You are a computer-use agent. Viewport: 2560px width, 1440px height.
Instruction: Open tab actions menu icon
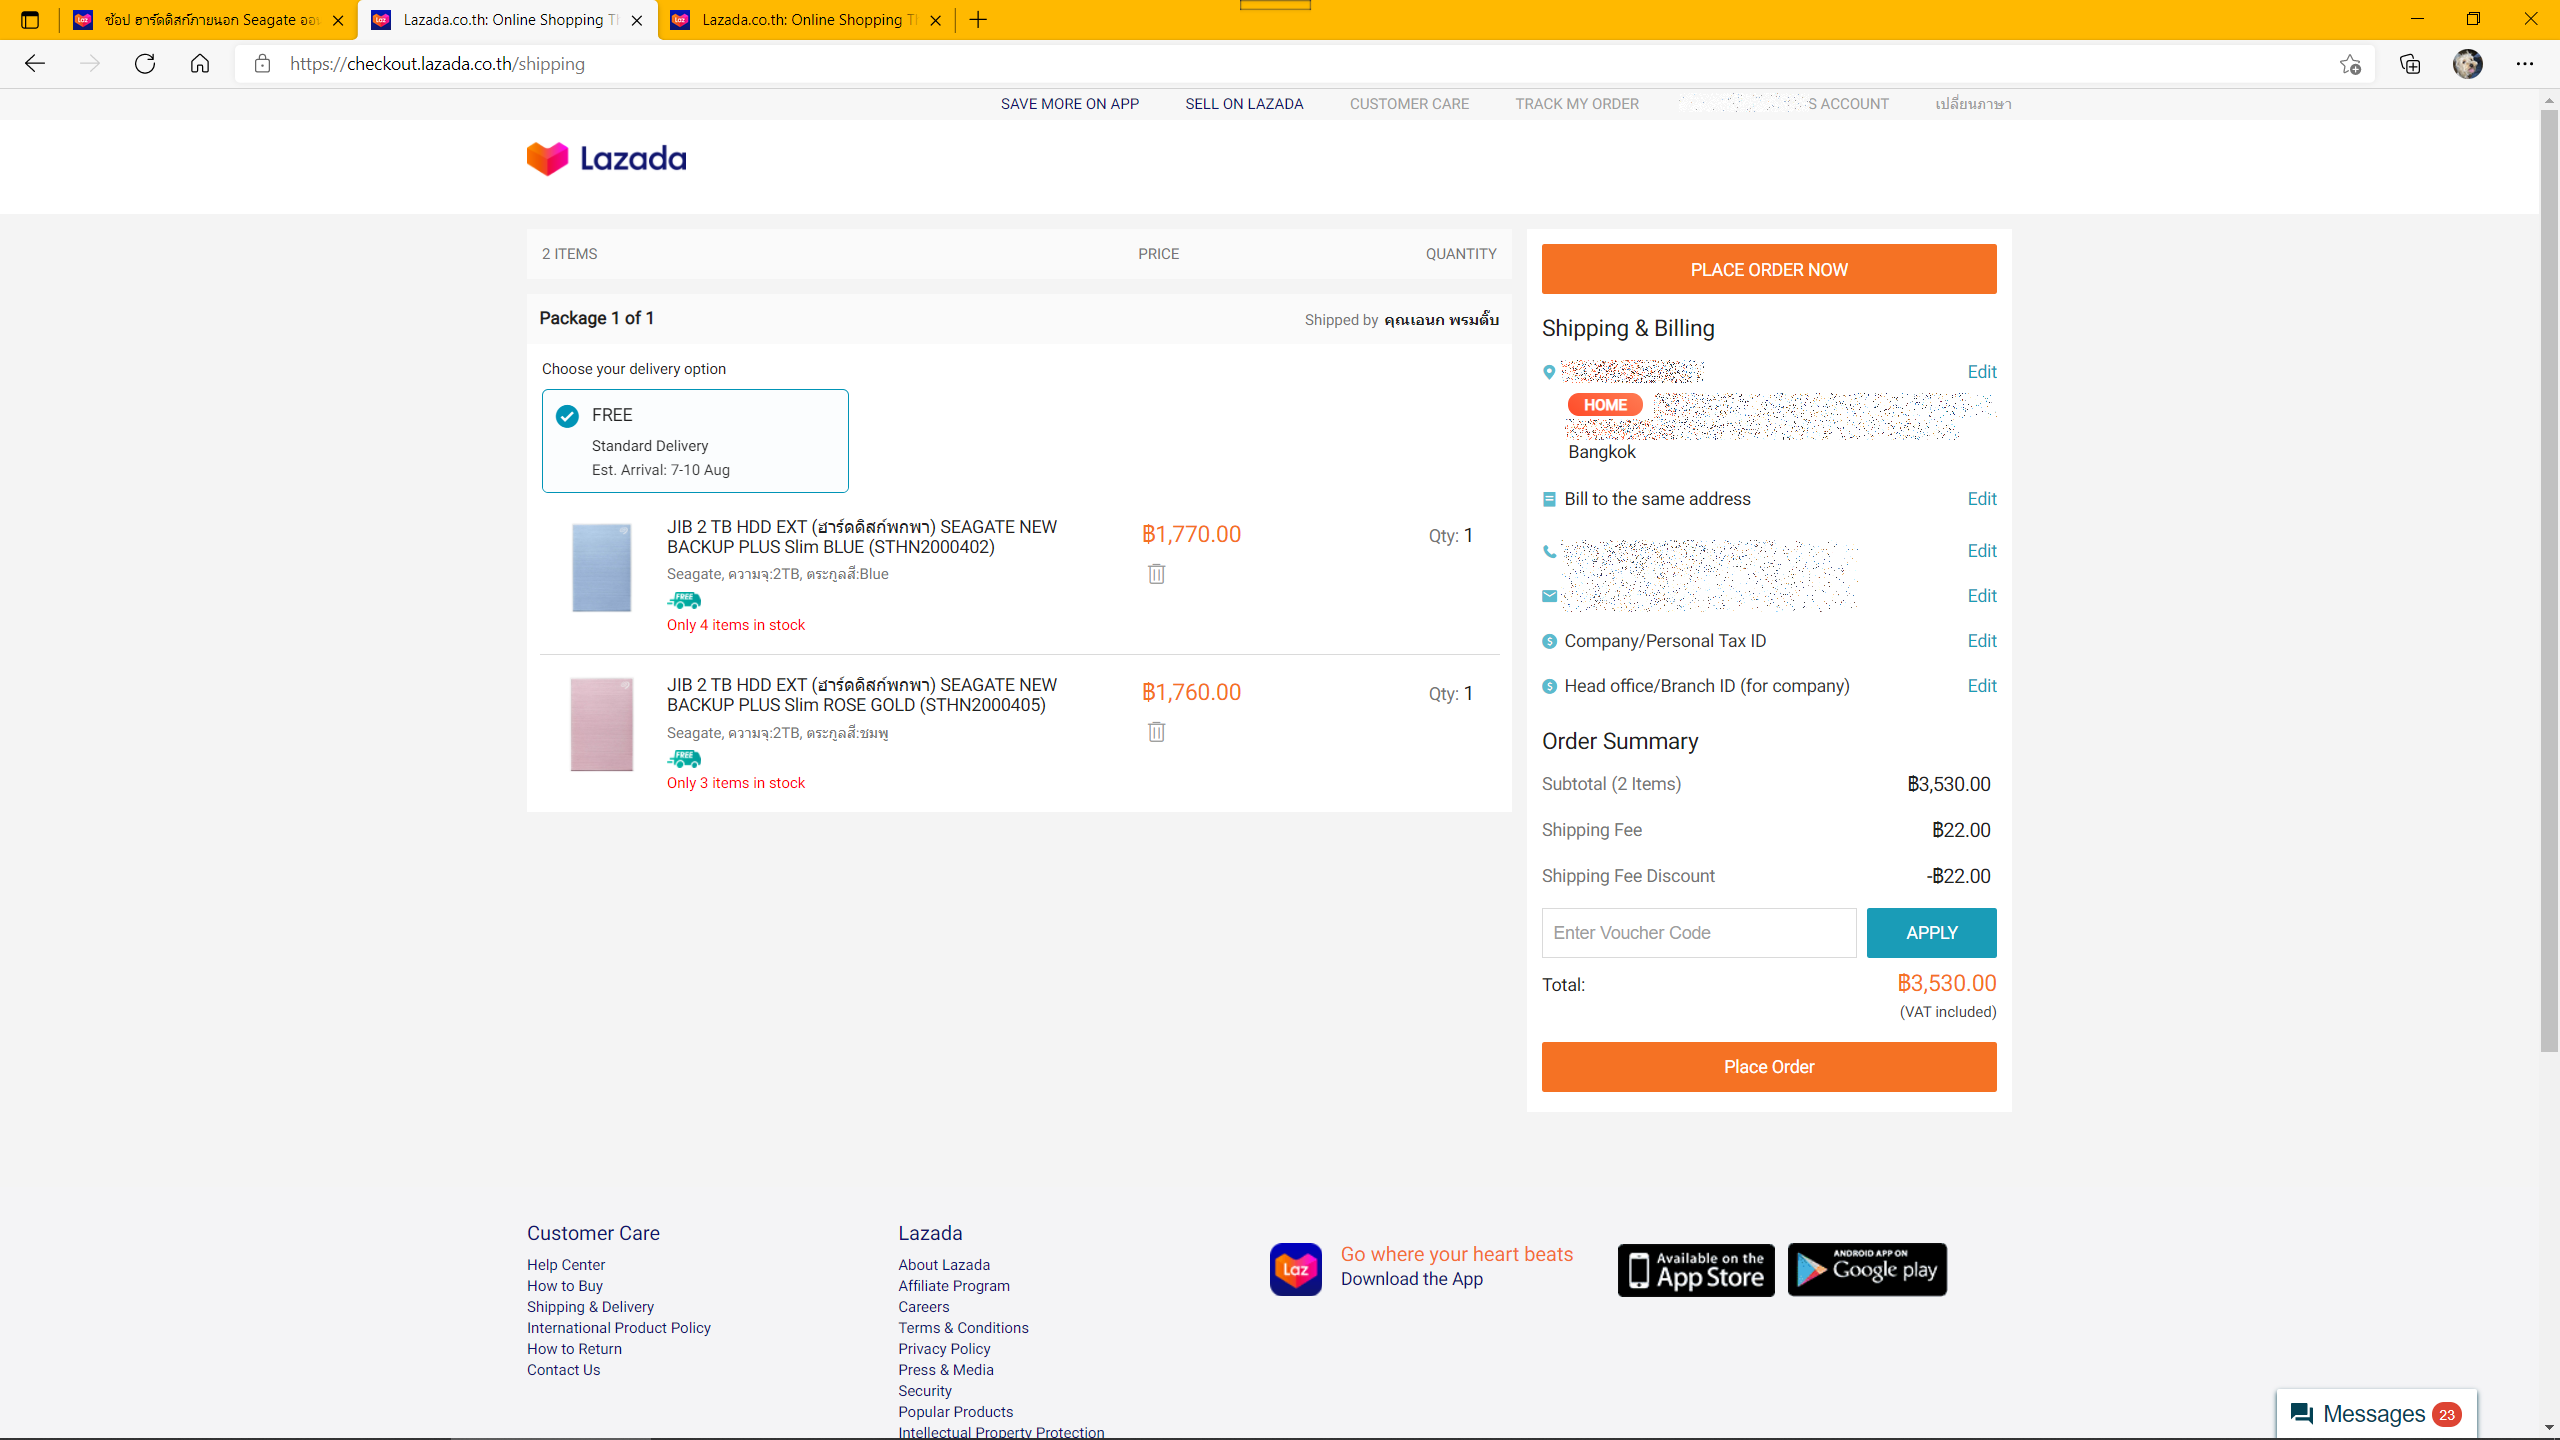pos(30,20)
